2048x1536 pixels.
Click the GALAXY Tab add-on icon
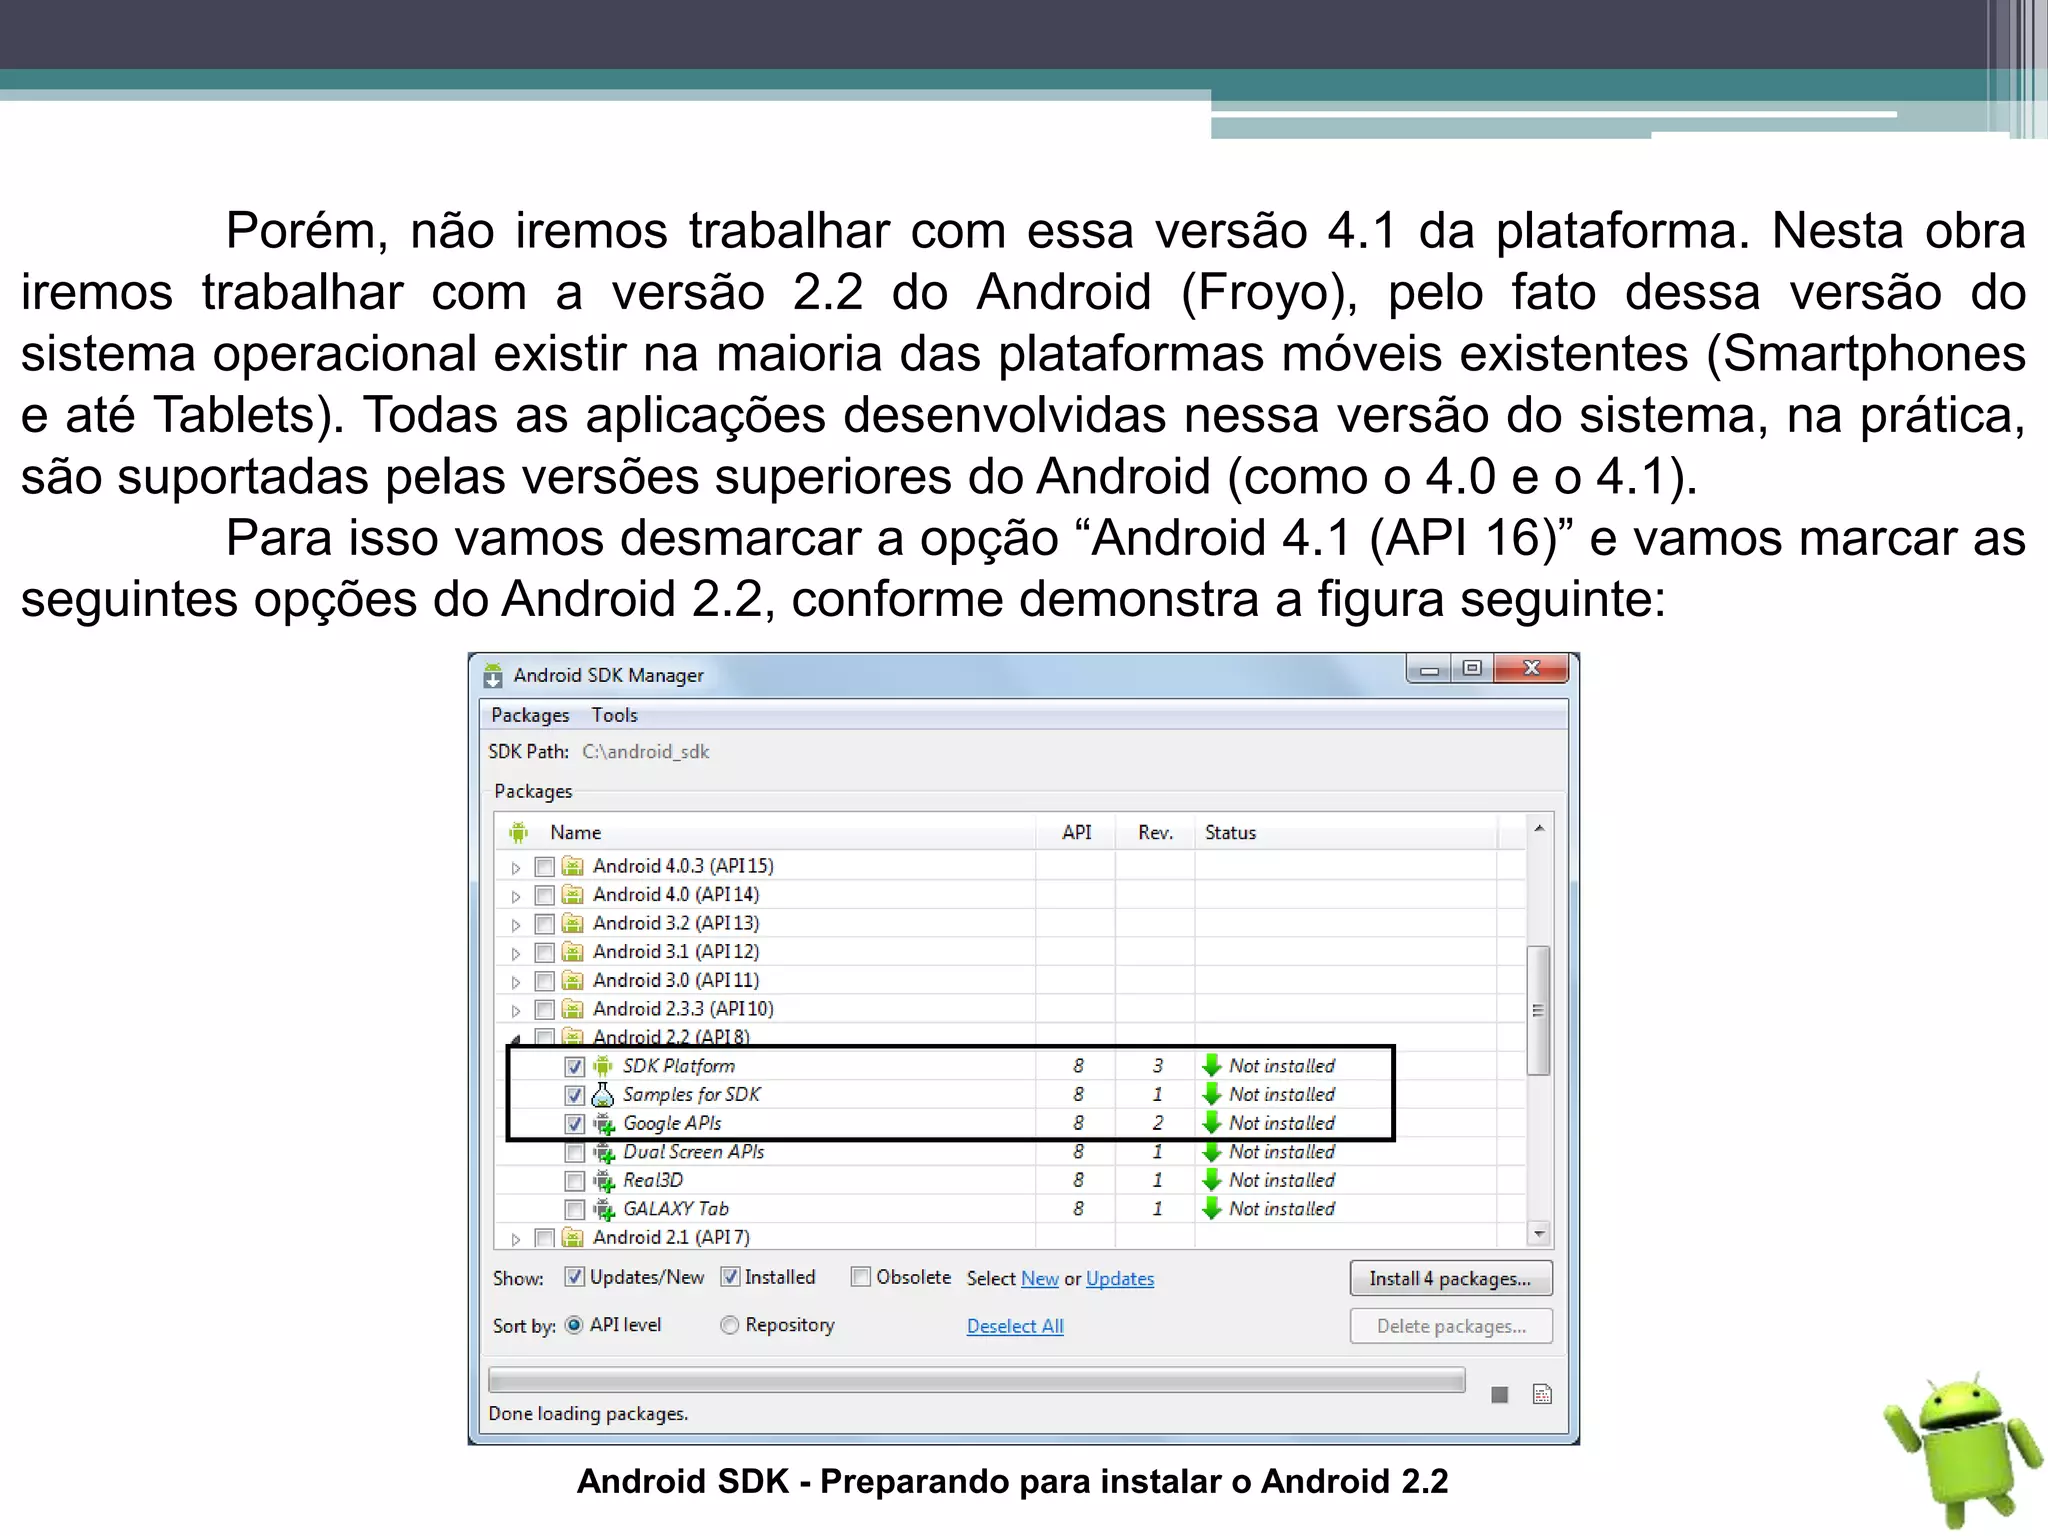click(x=604, y=1210)
